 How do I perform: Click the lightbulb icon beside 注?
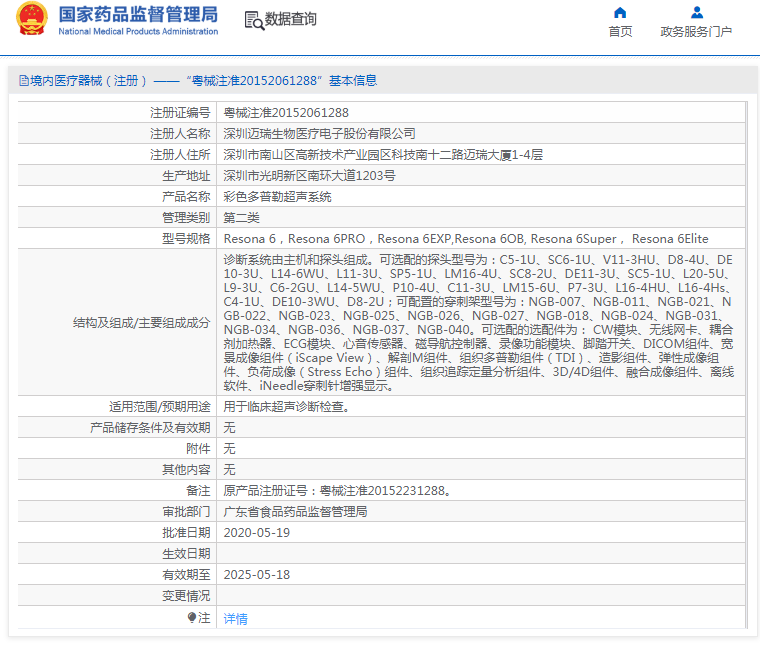click(x=192, y=617)
